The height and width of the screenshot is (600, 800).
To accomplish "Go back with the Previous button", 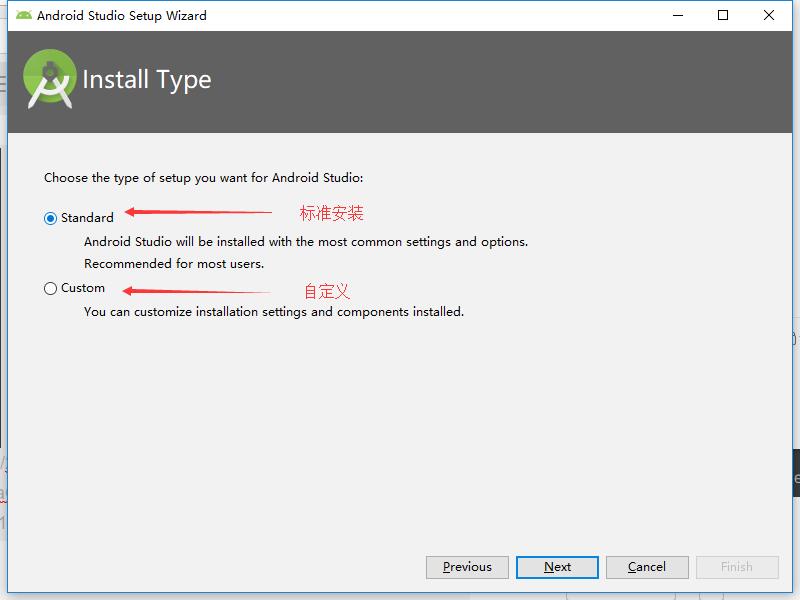I will [467, 567].
